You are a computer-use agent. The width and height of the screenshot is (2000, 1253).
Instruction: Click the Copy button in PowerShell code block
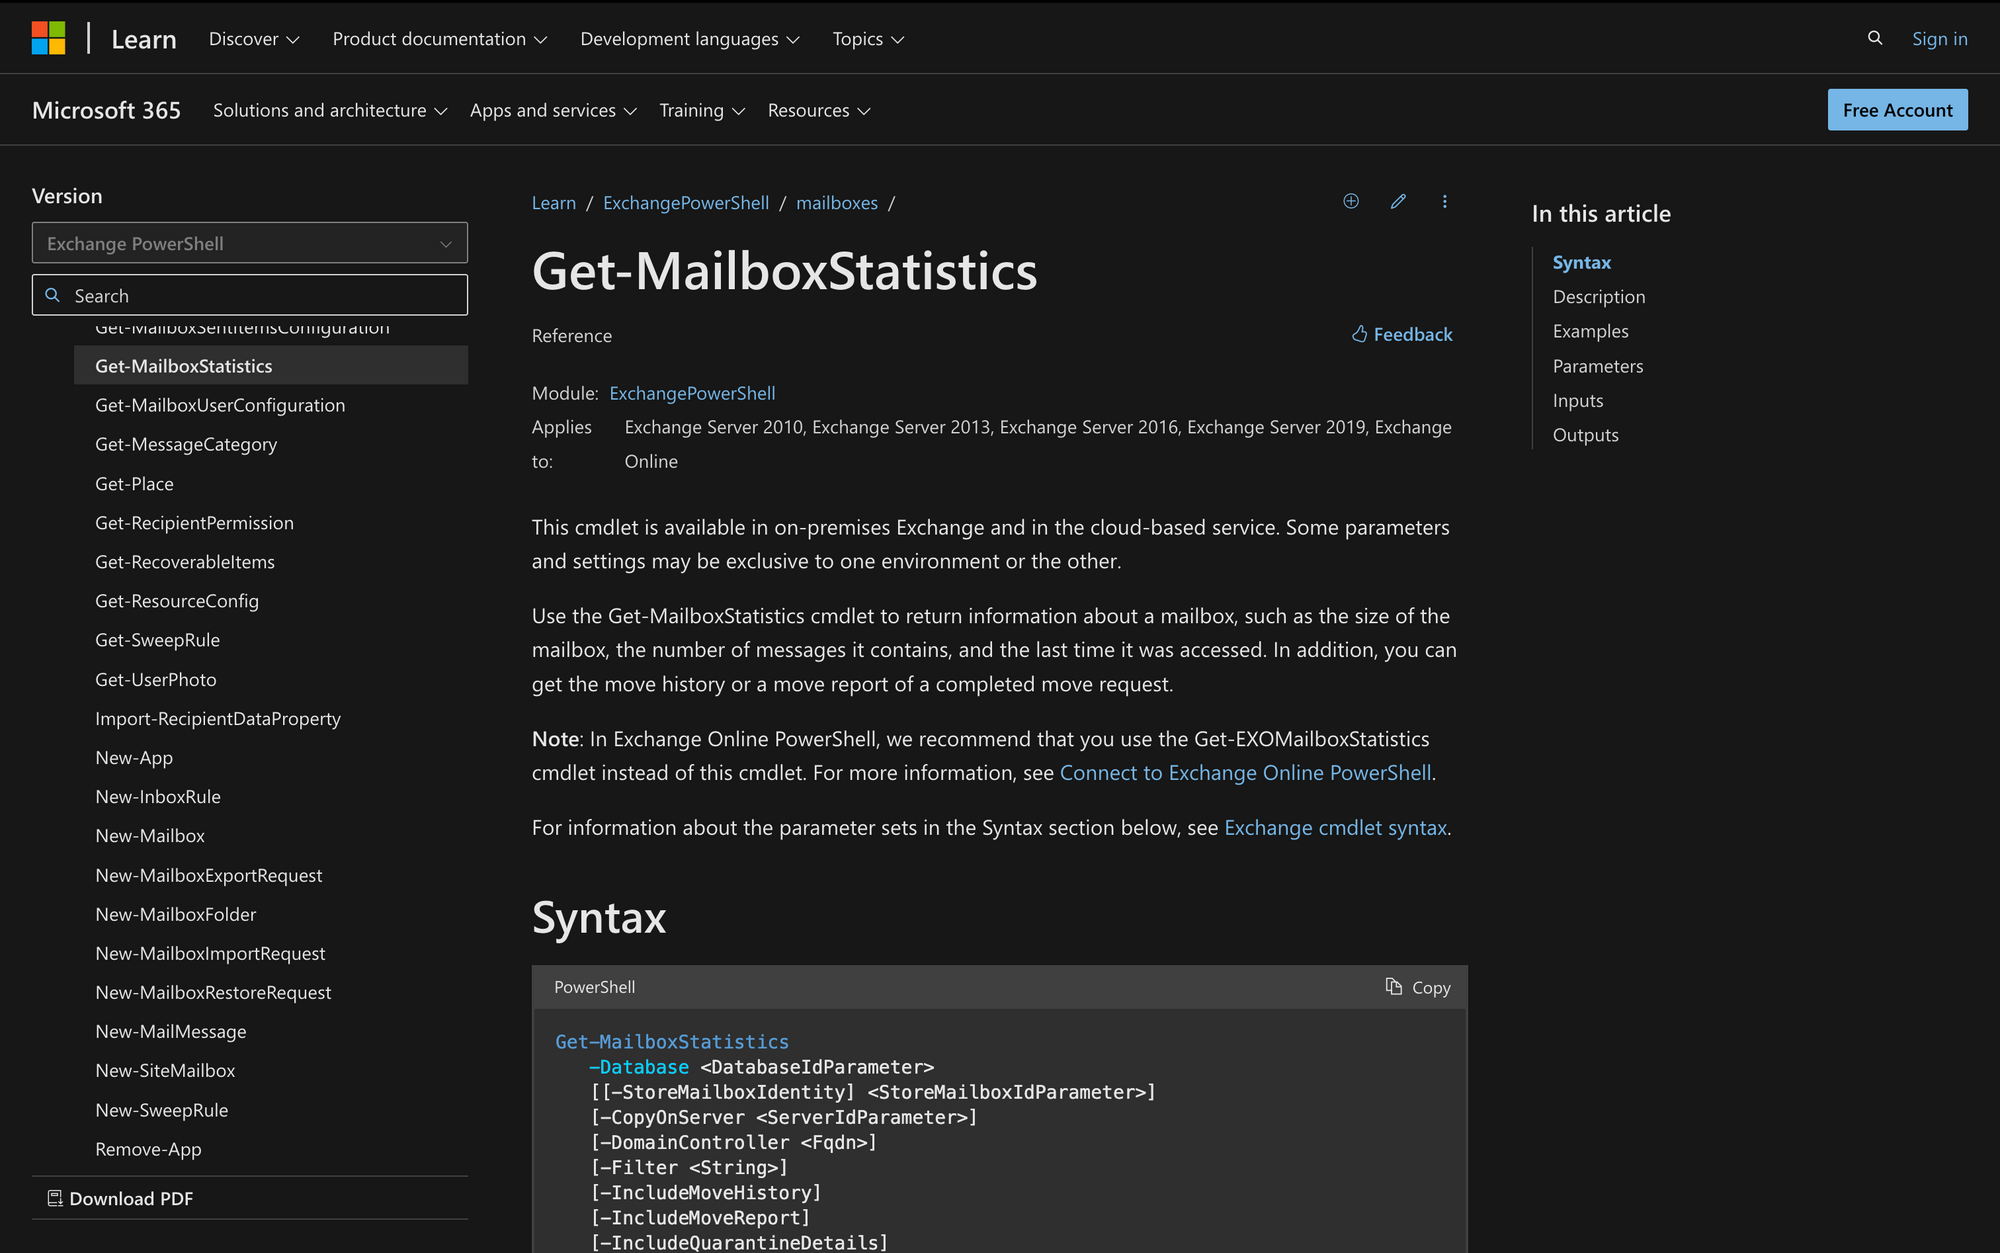1420,986
